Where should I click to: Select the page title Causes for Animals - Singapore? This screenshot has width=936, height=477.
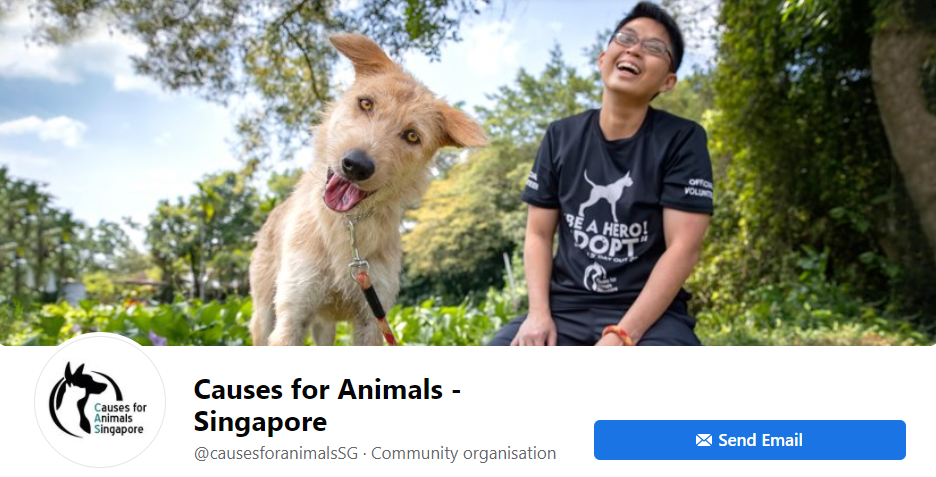327,405
